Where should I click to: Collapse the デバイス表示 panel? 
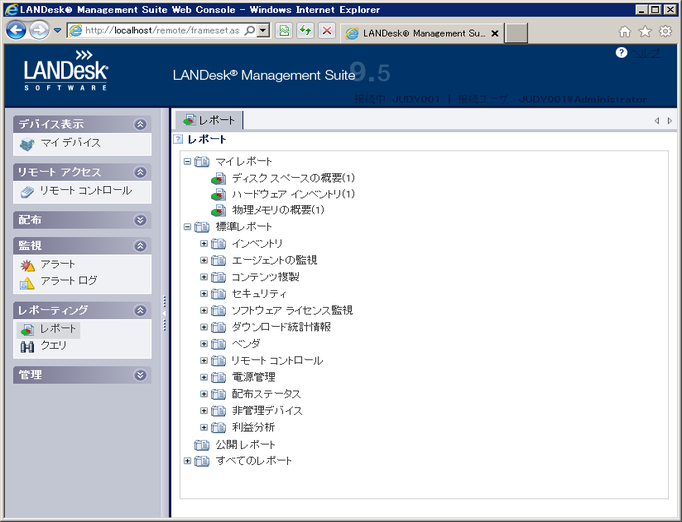click(140, 124)
